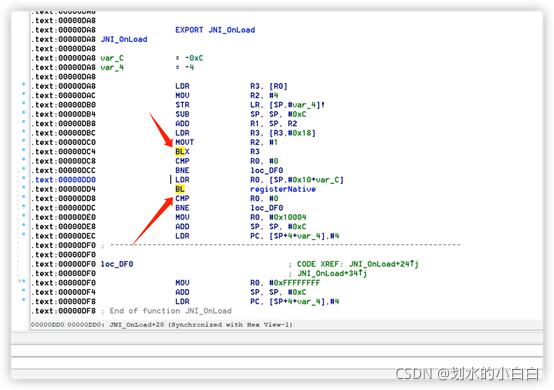Click the 'End of function JNI_OnLoad' comment
This screenshot has height=390, width=554.
tap(170, 311)
